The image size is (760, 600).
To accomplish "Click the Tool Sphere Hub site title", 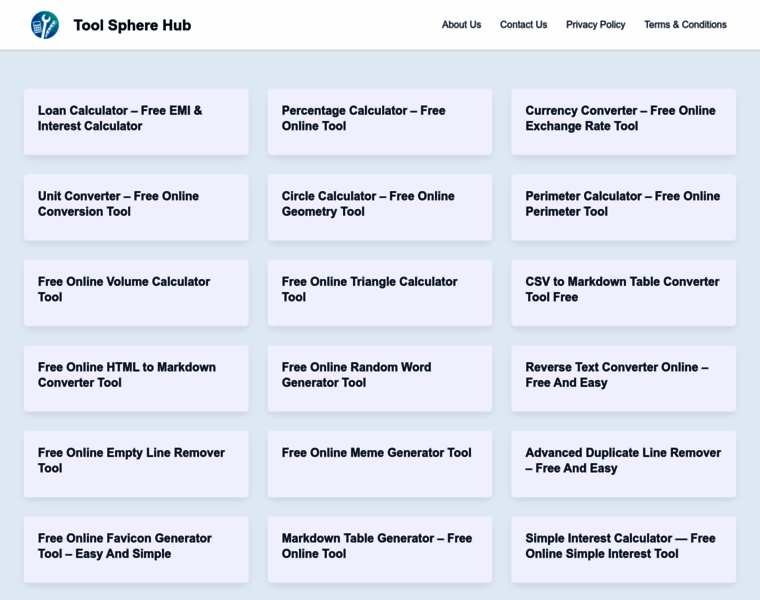I will click(x=132, y=25).
